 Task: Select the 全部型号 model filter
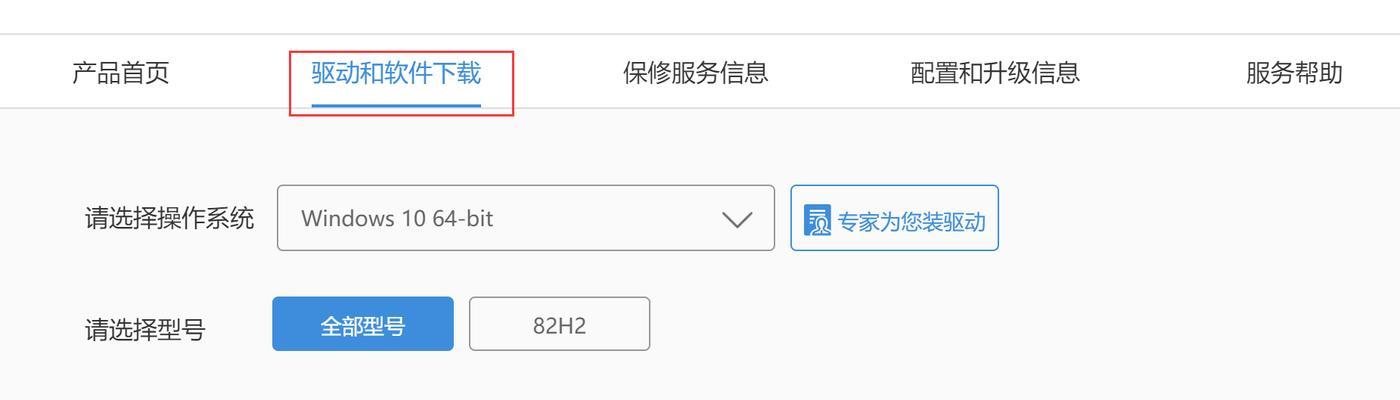pyautogui.click(x=363, y=324)
